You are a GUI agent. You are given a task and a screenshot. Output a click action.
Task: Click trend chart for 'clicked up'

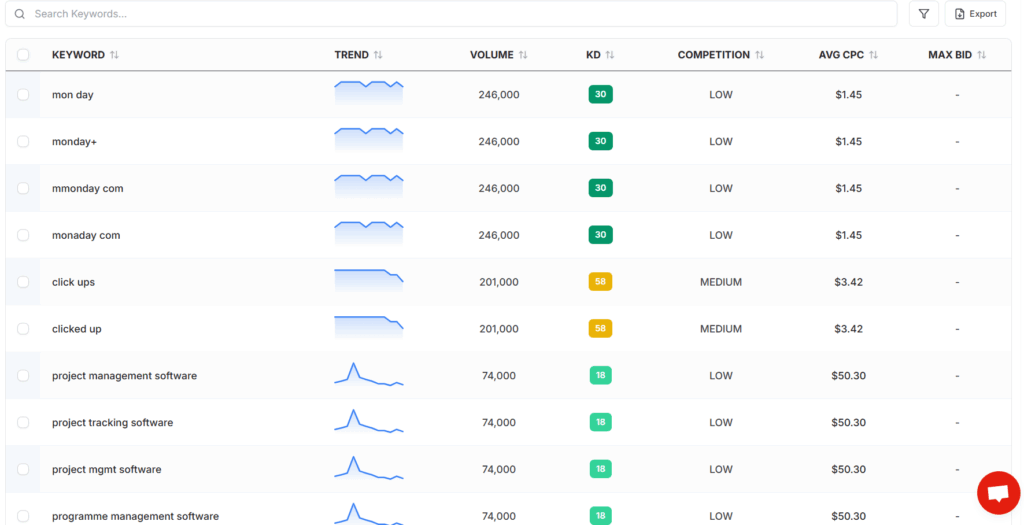[368, 328]
